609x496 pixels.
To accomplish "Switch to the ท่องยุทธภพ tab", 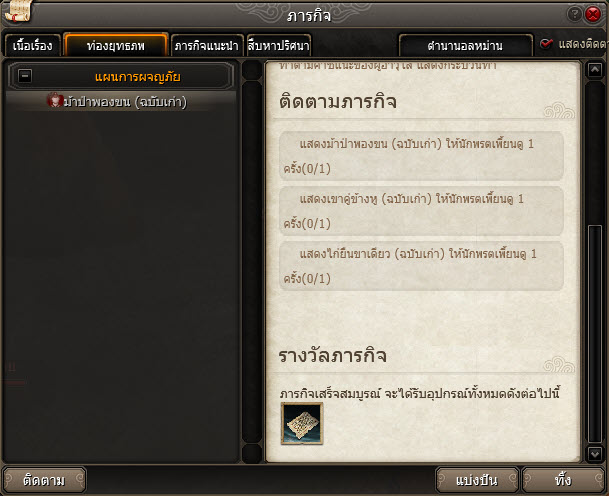I will 116,45.
